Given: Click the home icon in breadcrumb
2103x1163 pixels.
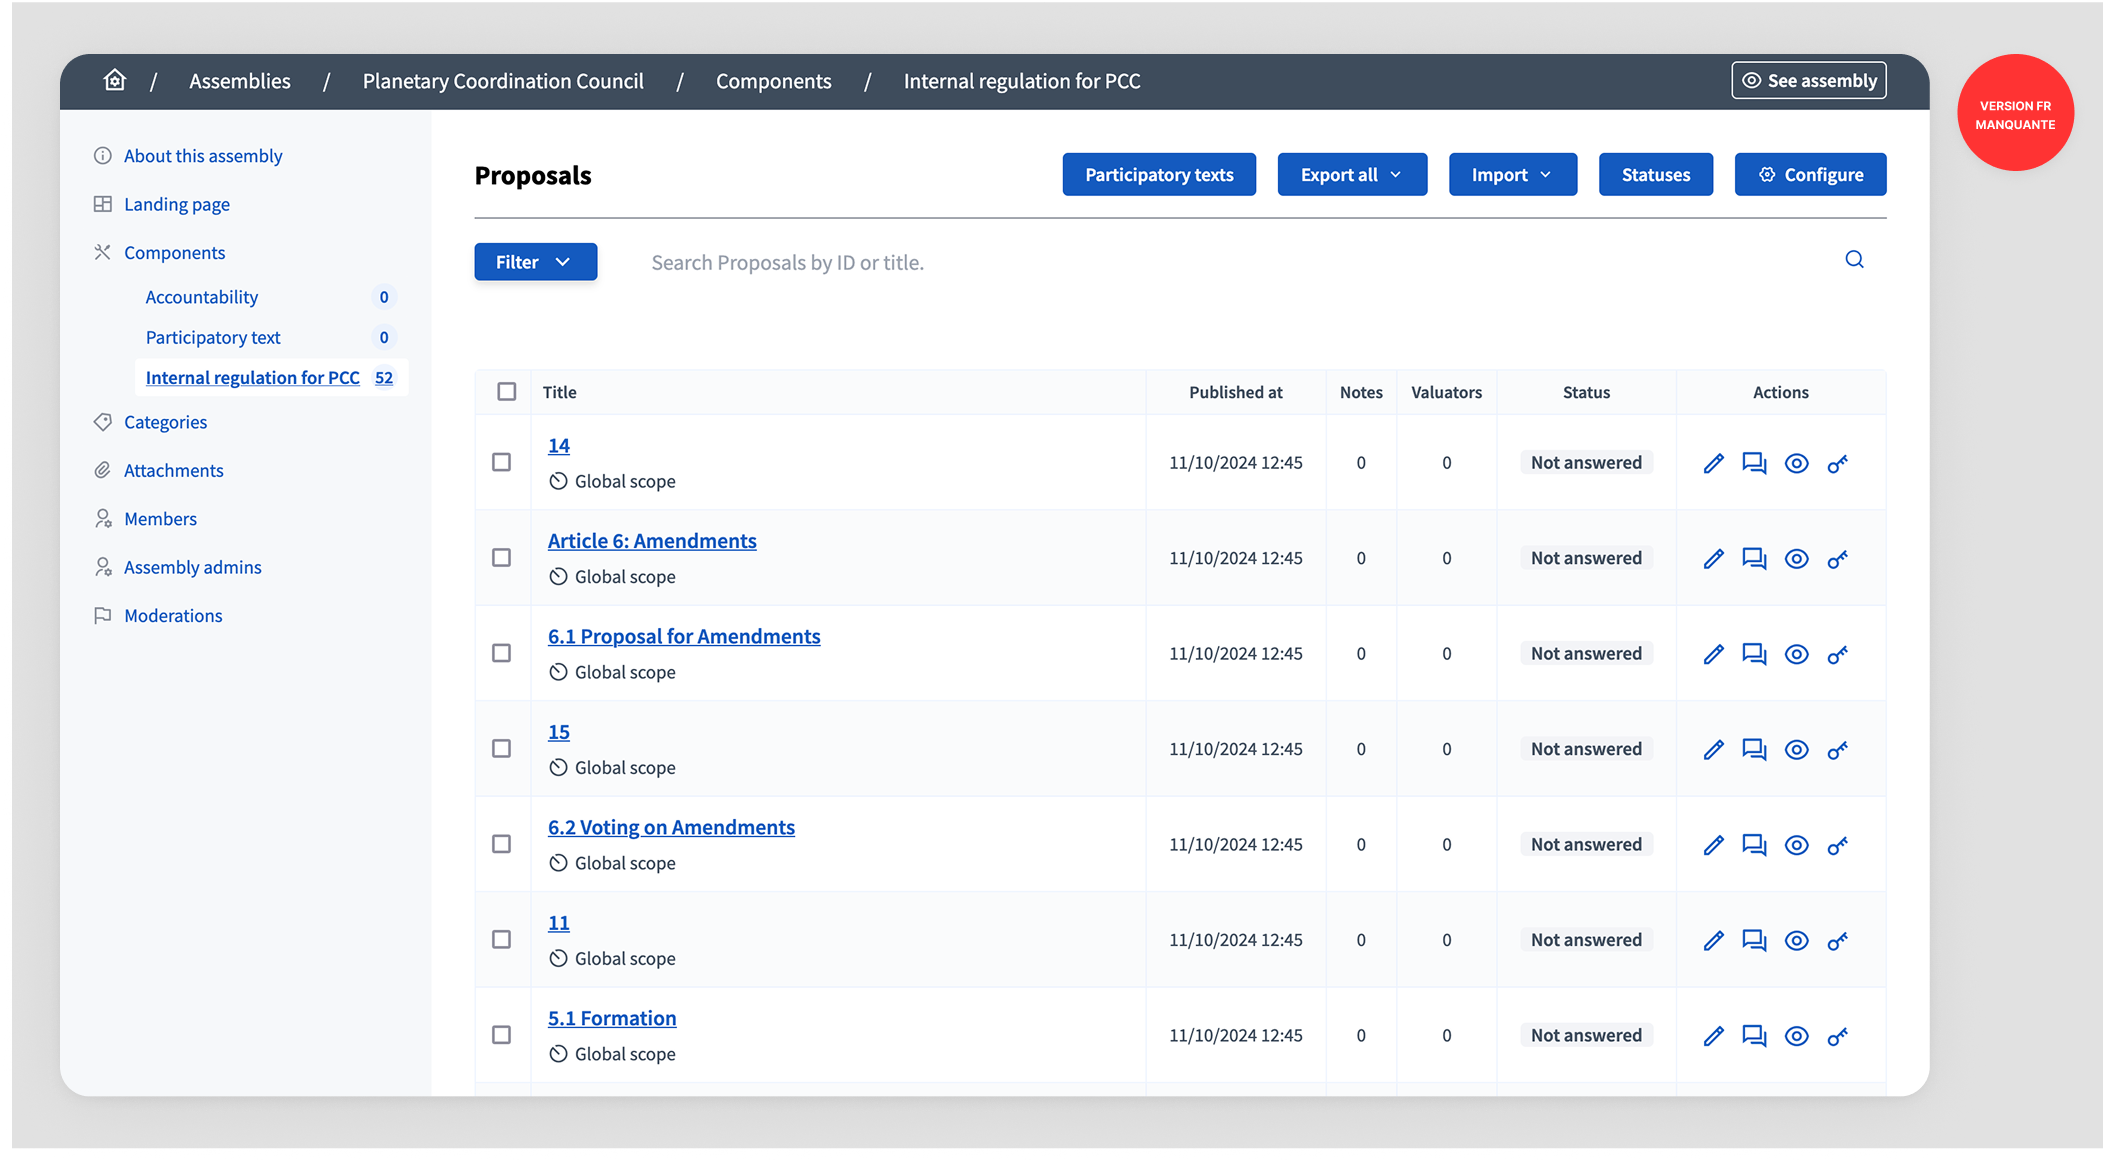Looking at the screenshot, I should coord(115,80).
